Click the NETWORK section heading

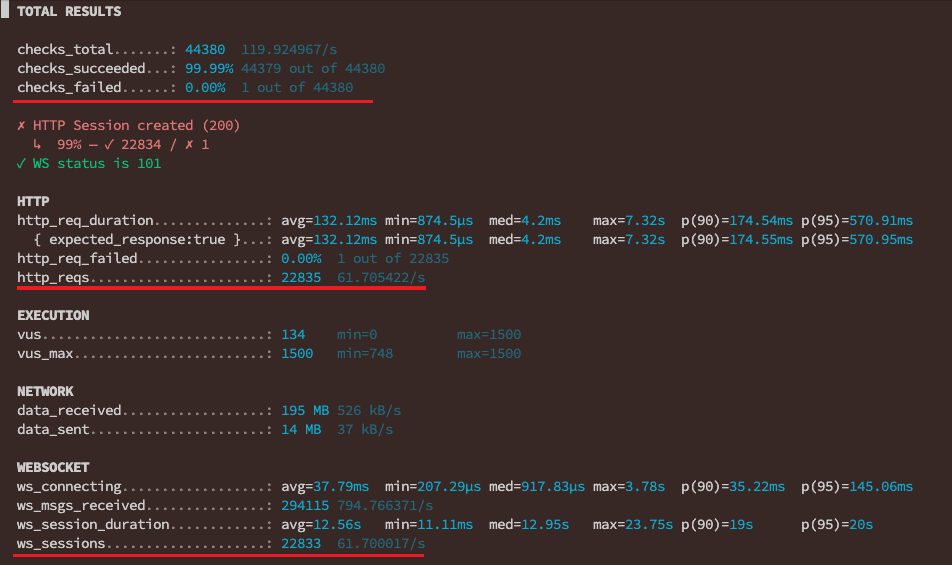(x=45, y=392)
